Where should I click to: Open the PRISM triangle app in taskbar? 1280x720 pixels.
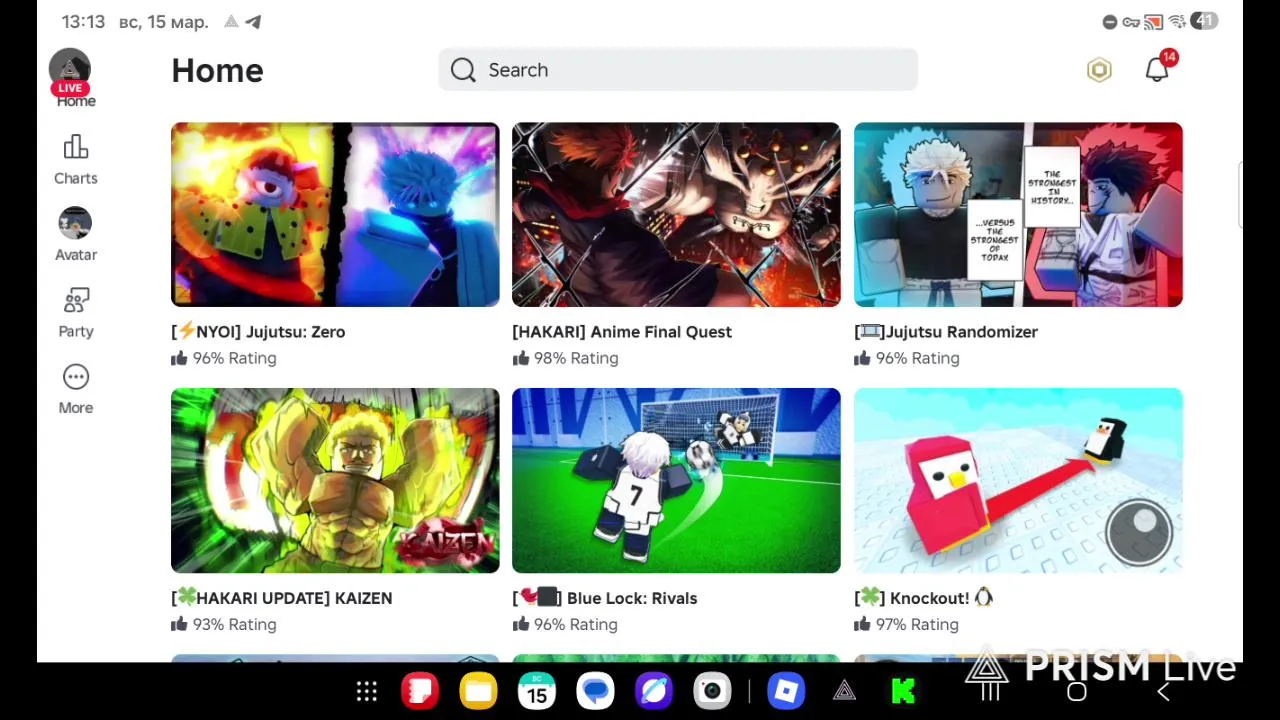point(845,692)
